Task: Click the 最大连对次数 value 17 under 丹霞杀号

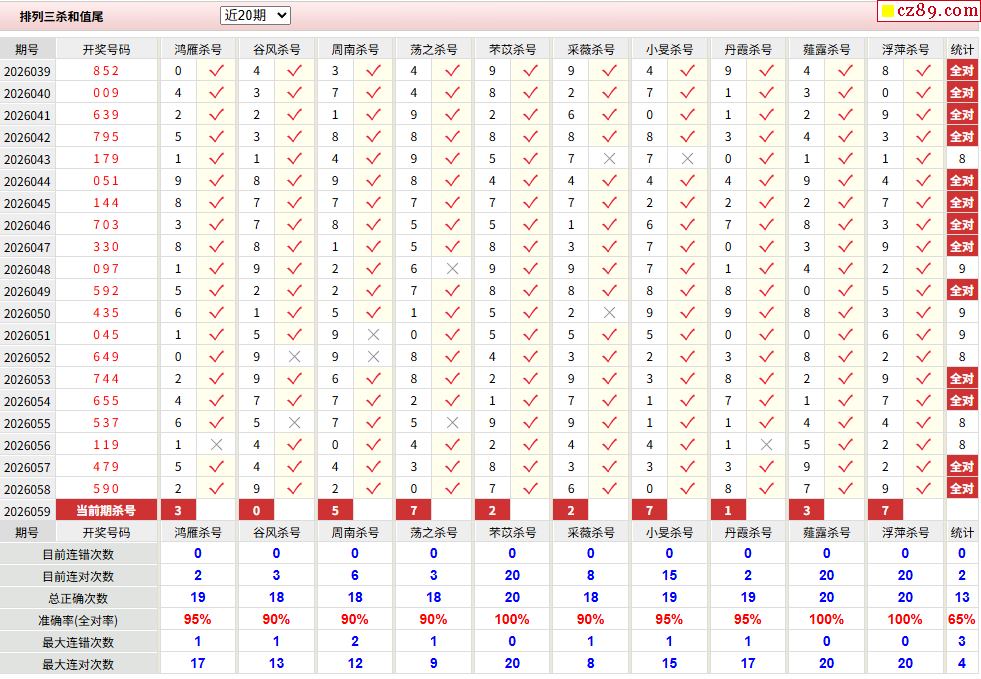Action: pyautogui.click(x=748, y=663)
